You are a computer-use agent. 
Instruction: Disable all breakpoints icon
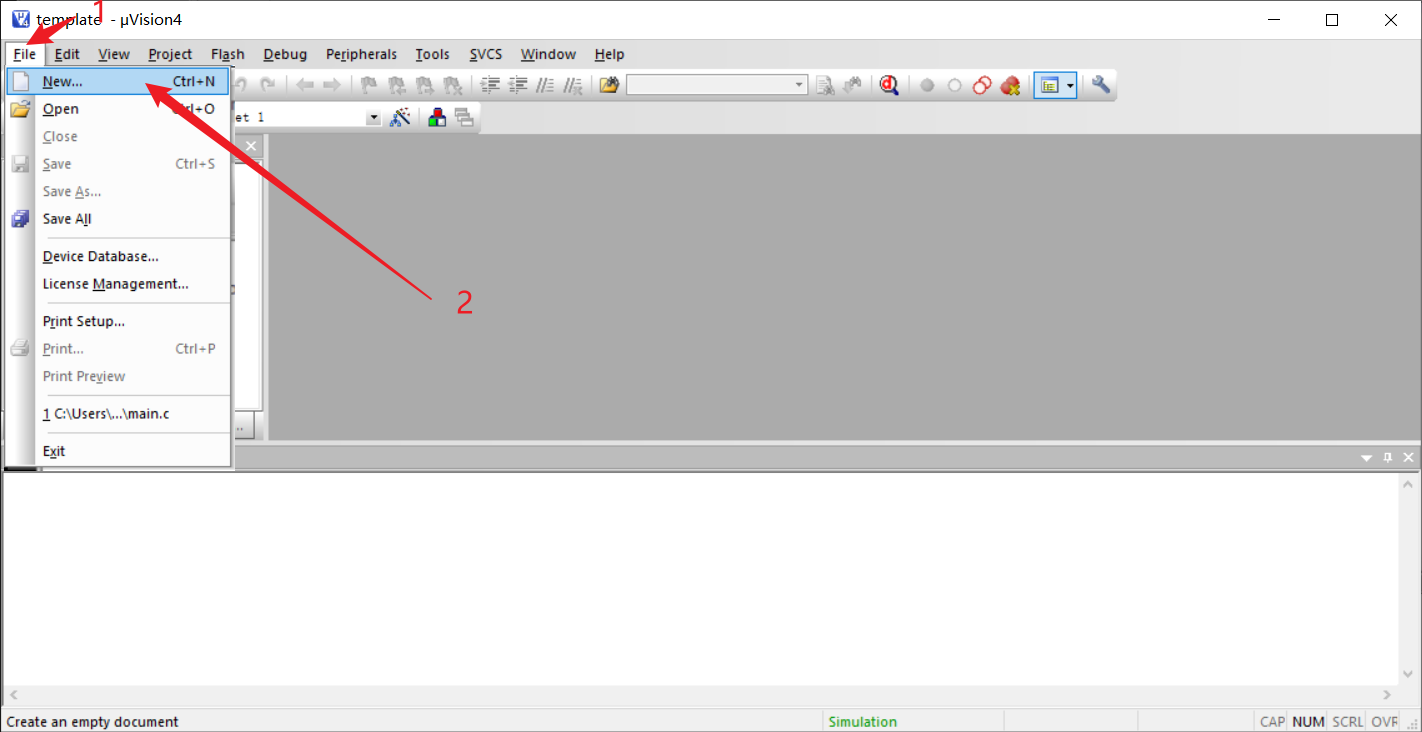982,85
